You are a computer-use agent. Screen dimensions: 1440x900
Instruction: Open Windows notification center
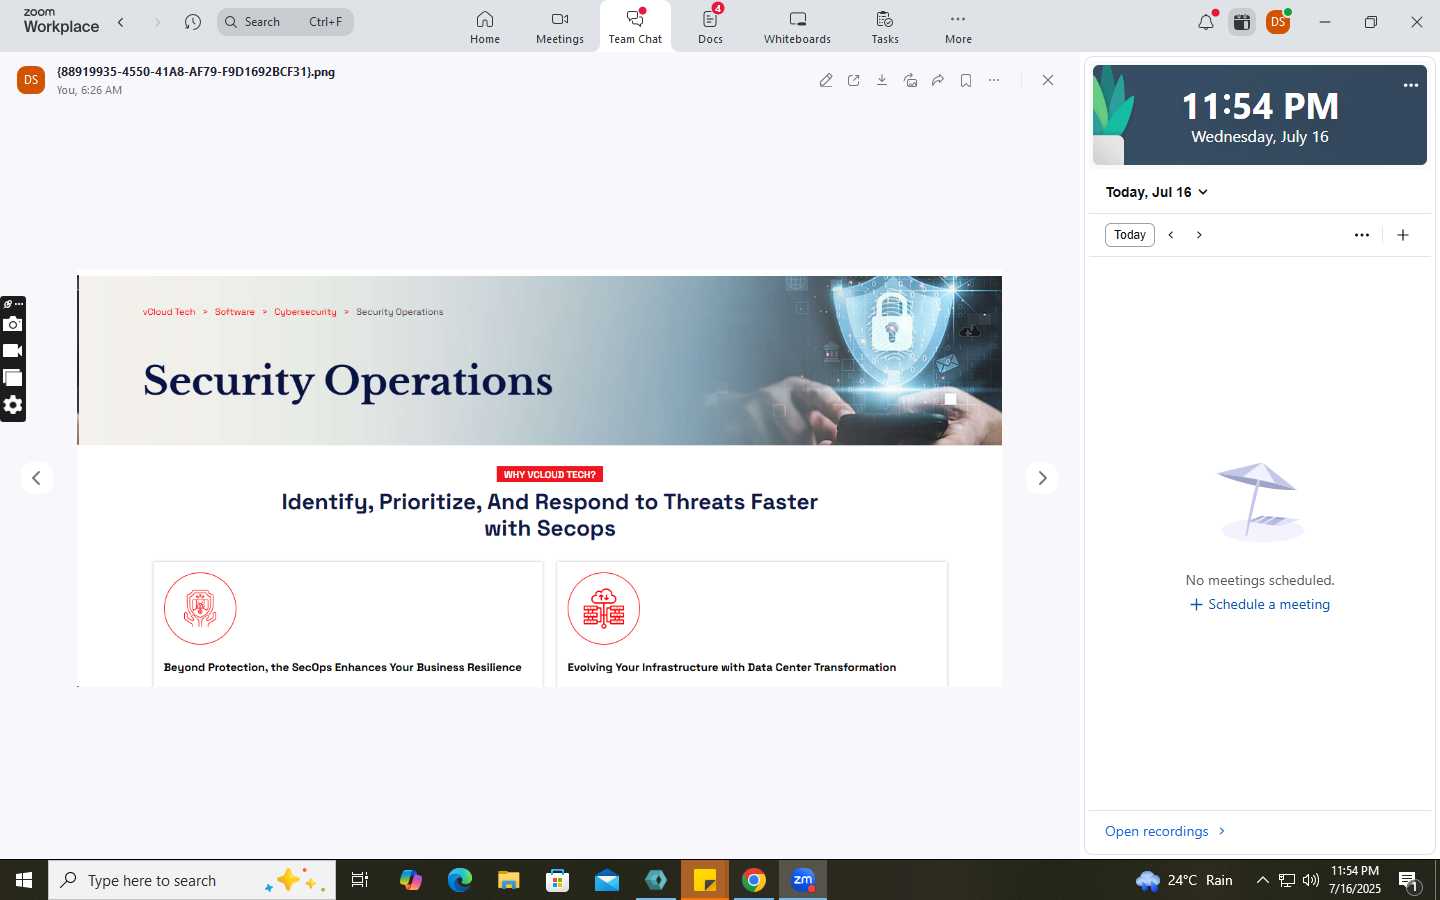click(1409, 881)
